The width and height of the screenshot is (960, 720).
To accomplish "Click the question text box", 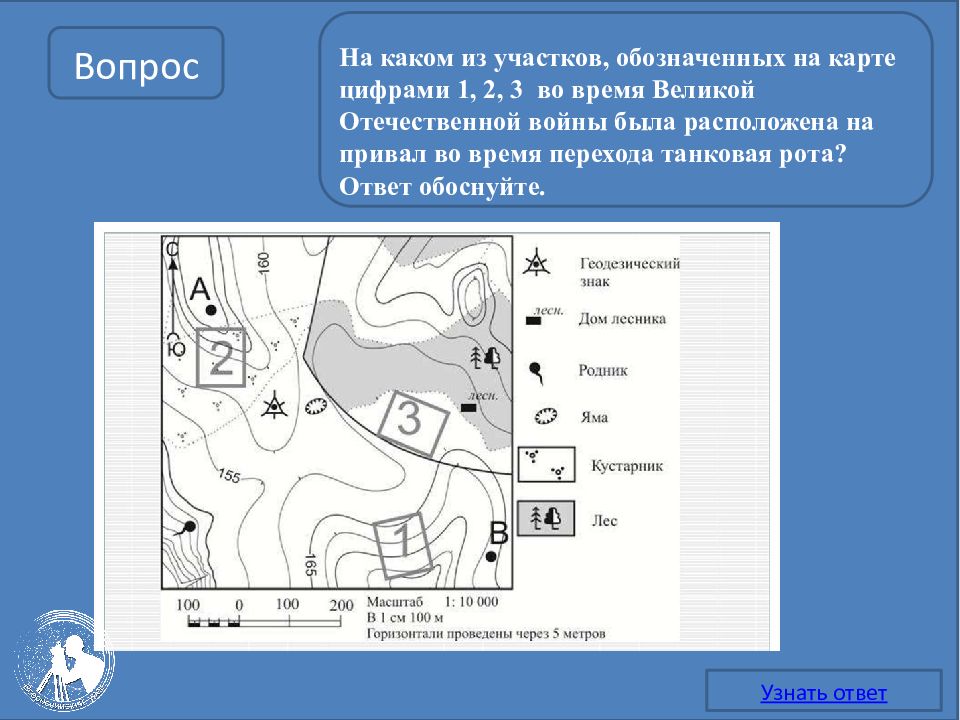I will [626, 110].
